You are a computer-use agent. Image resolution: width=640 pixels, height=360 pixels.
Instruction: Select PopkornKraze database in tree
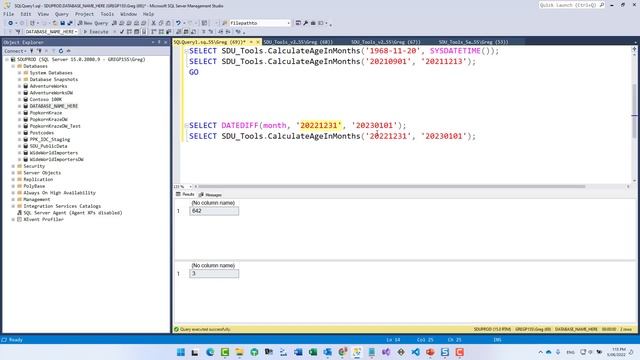click(46, 113)
